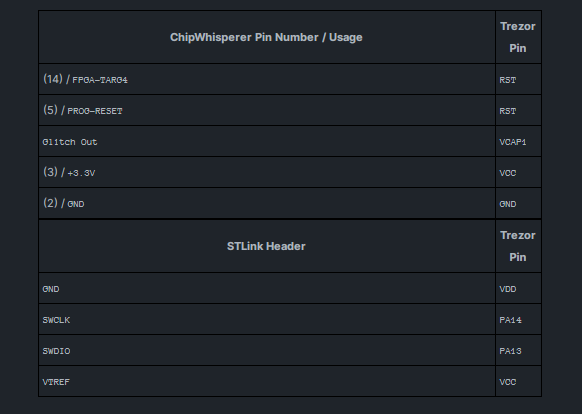Select the Glitch Out cell
Viewport: 582px width, 414px height.
(x=267, y=141)
